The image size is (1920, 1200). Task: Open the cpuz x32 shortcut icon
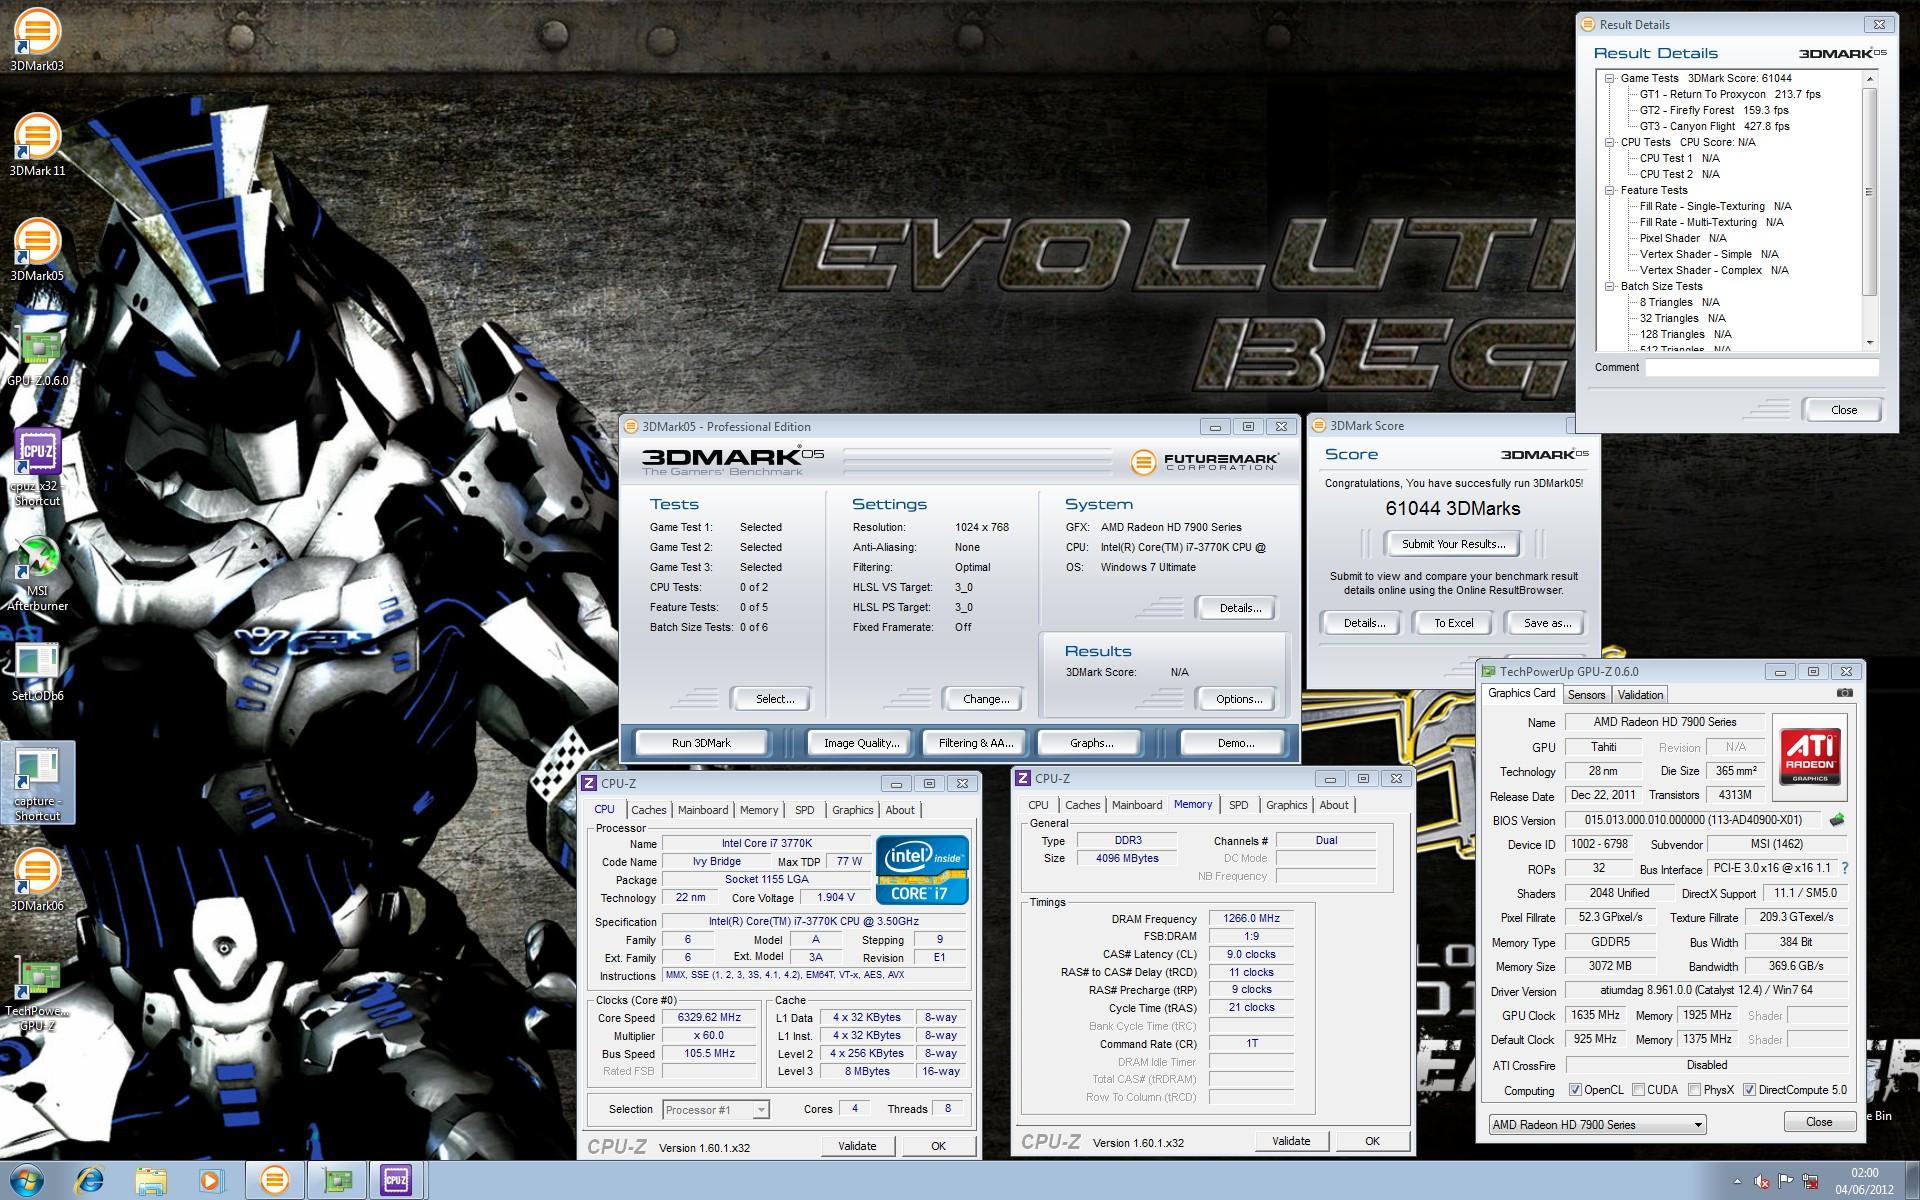pos(37,468)
